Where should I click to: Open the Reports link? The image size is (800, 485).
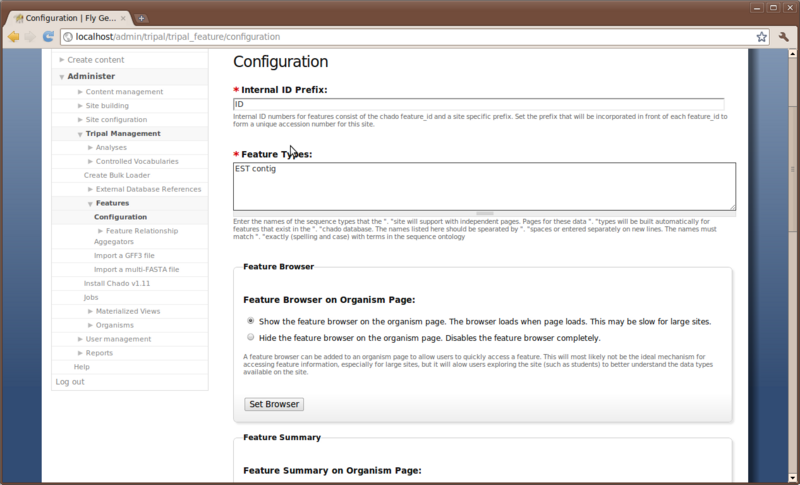click(x=99, y=353)
